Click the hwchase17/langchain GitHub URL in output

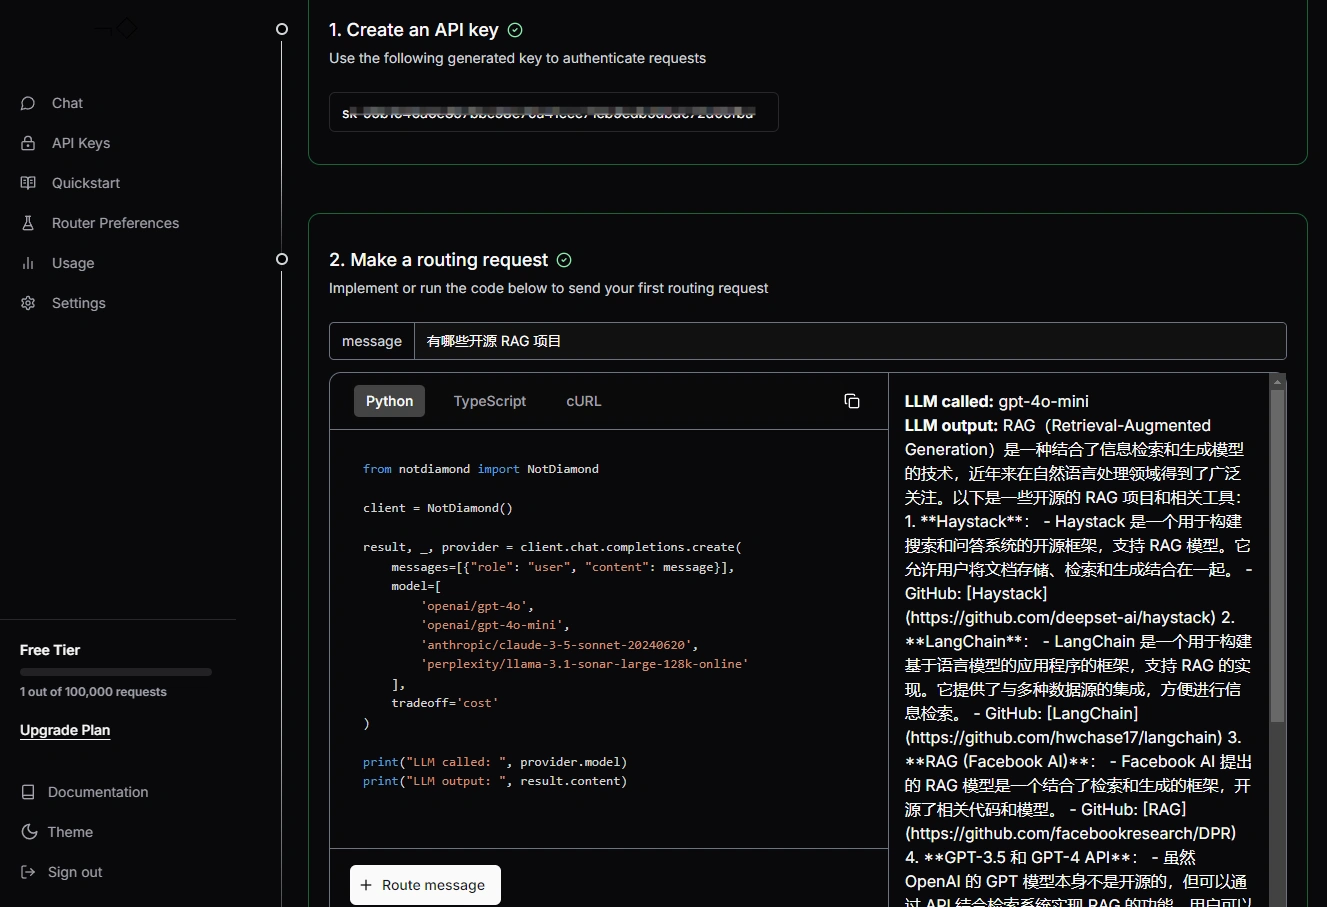(1064, 737)
